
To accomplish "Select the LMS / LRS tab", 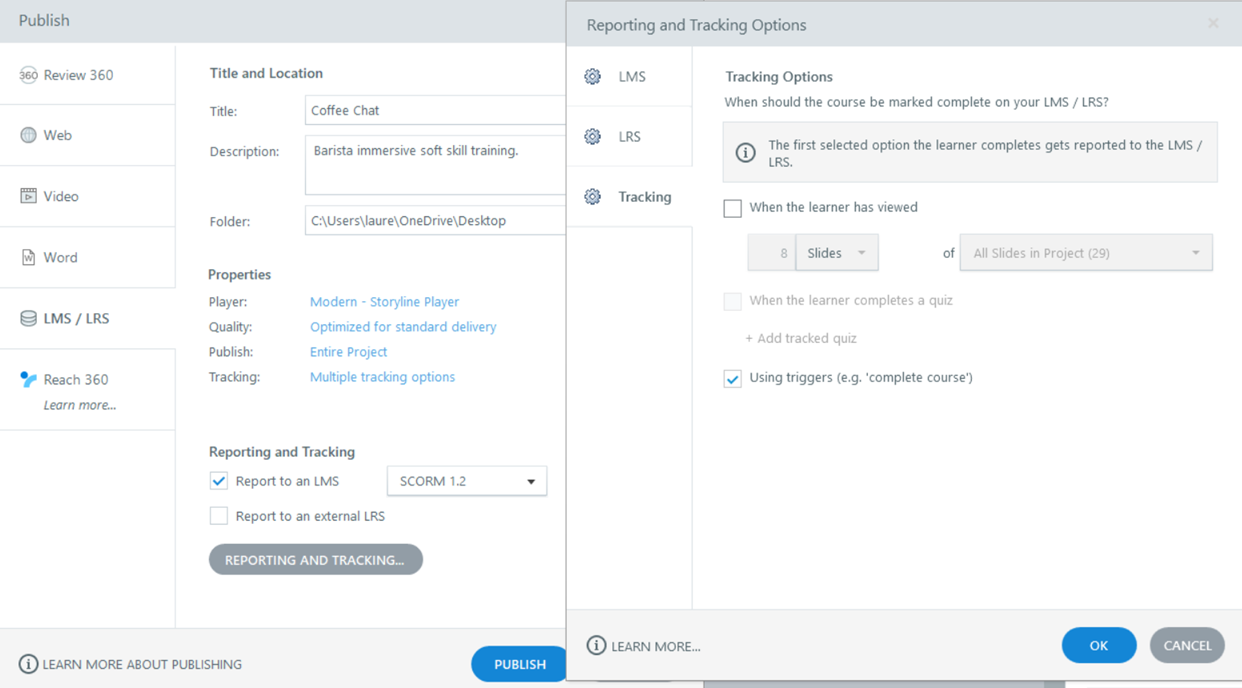I will point(87,318).
